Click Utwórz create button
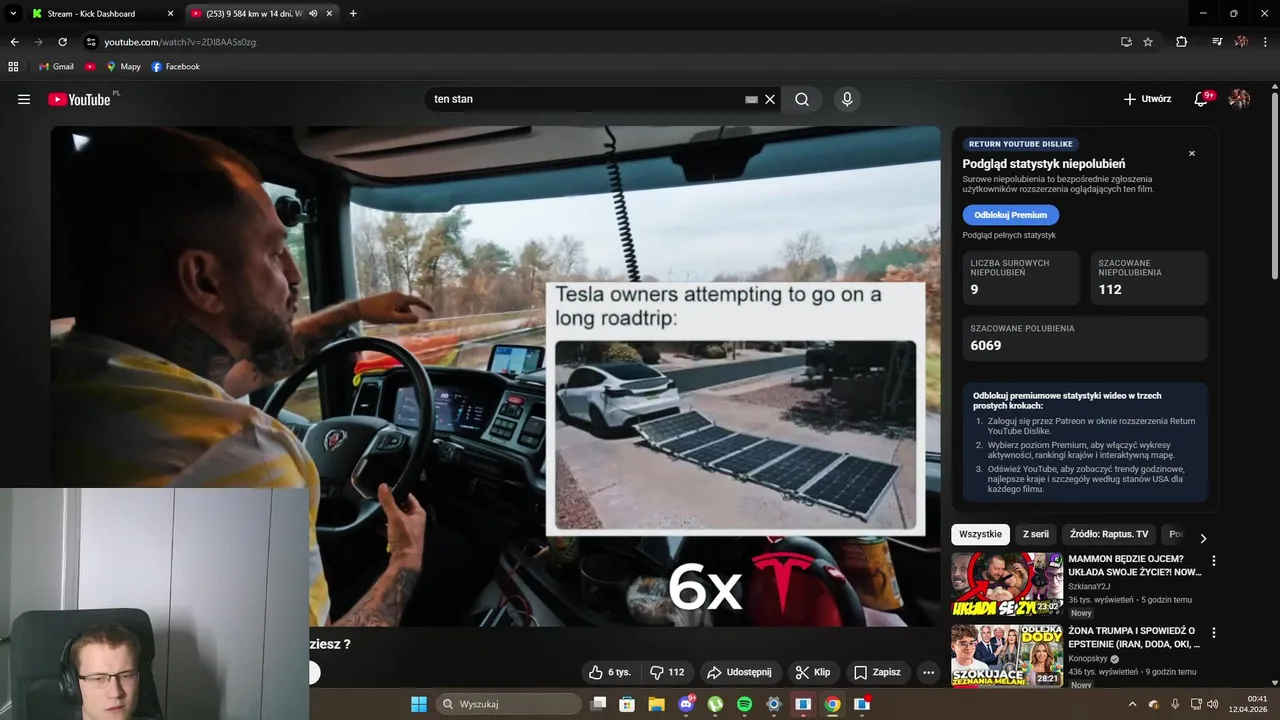This screenshot has height=720, width=1280. pos(1147,99)
